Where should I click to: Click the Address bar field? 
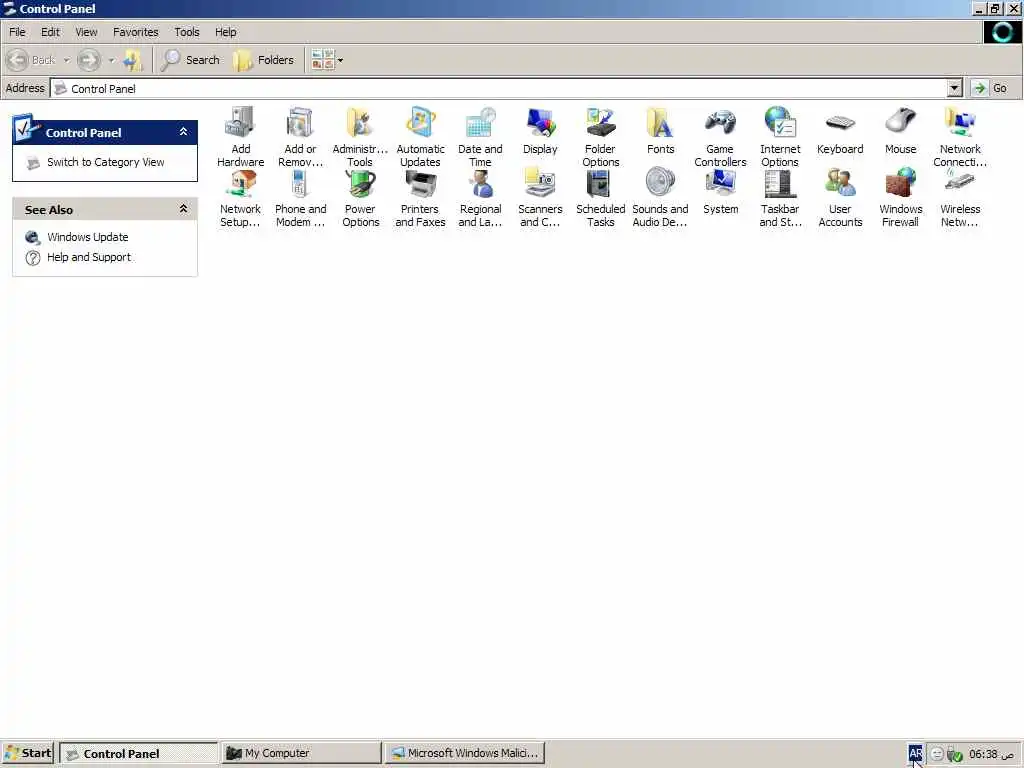click(500, 88)
